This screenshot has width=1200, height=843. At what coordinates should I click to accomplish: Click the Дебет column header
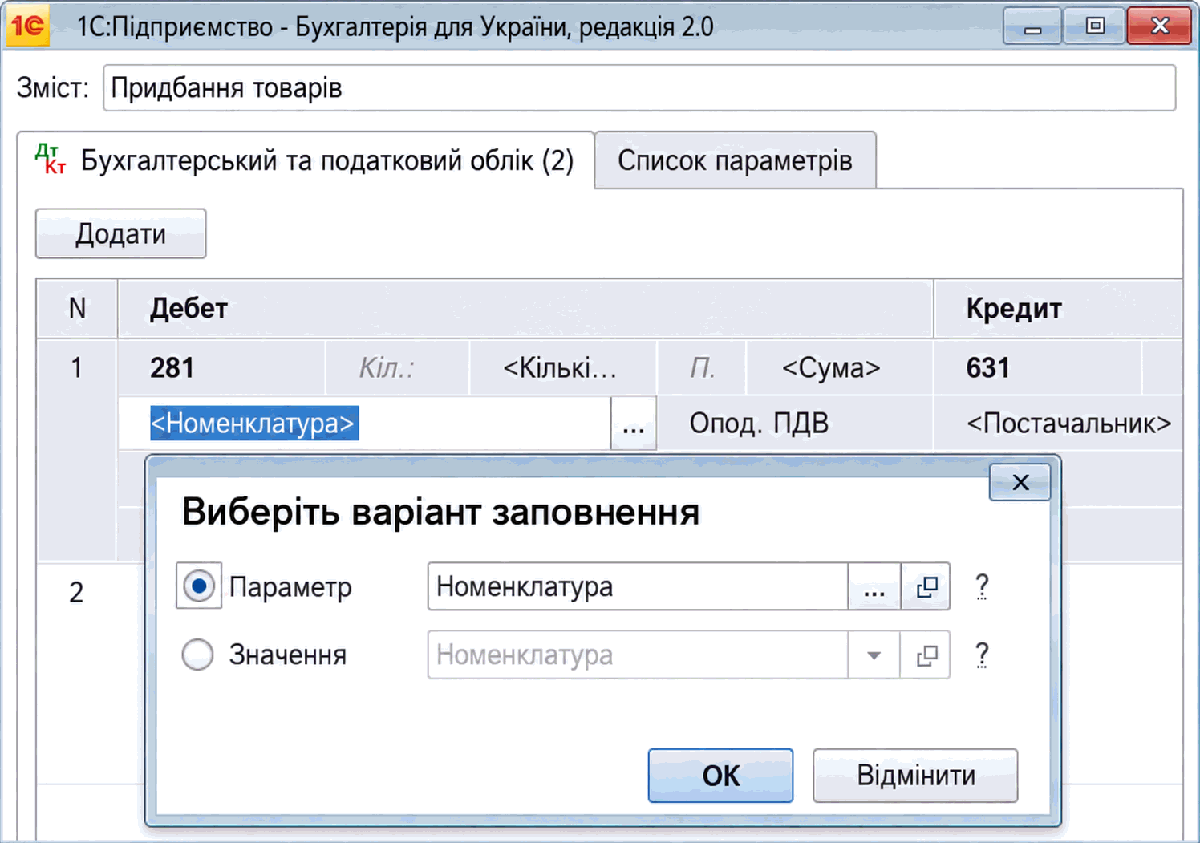click(525, 309)
